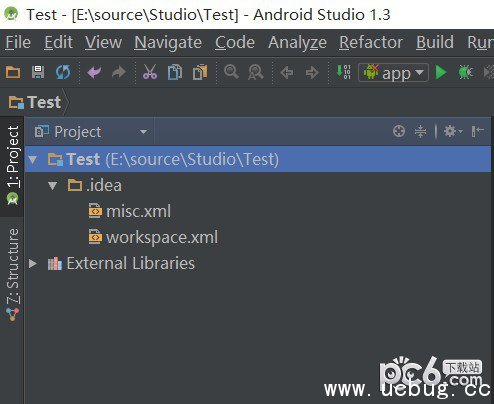
Task: Open Project panel settings gear
Action: (x=453, y=131)
